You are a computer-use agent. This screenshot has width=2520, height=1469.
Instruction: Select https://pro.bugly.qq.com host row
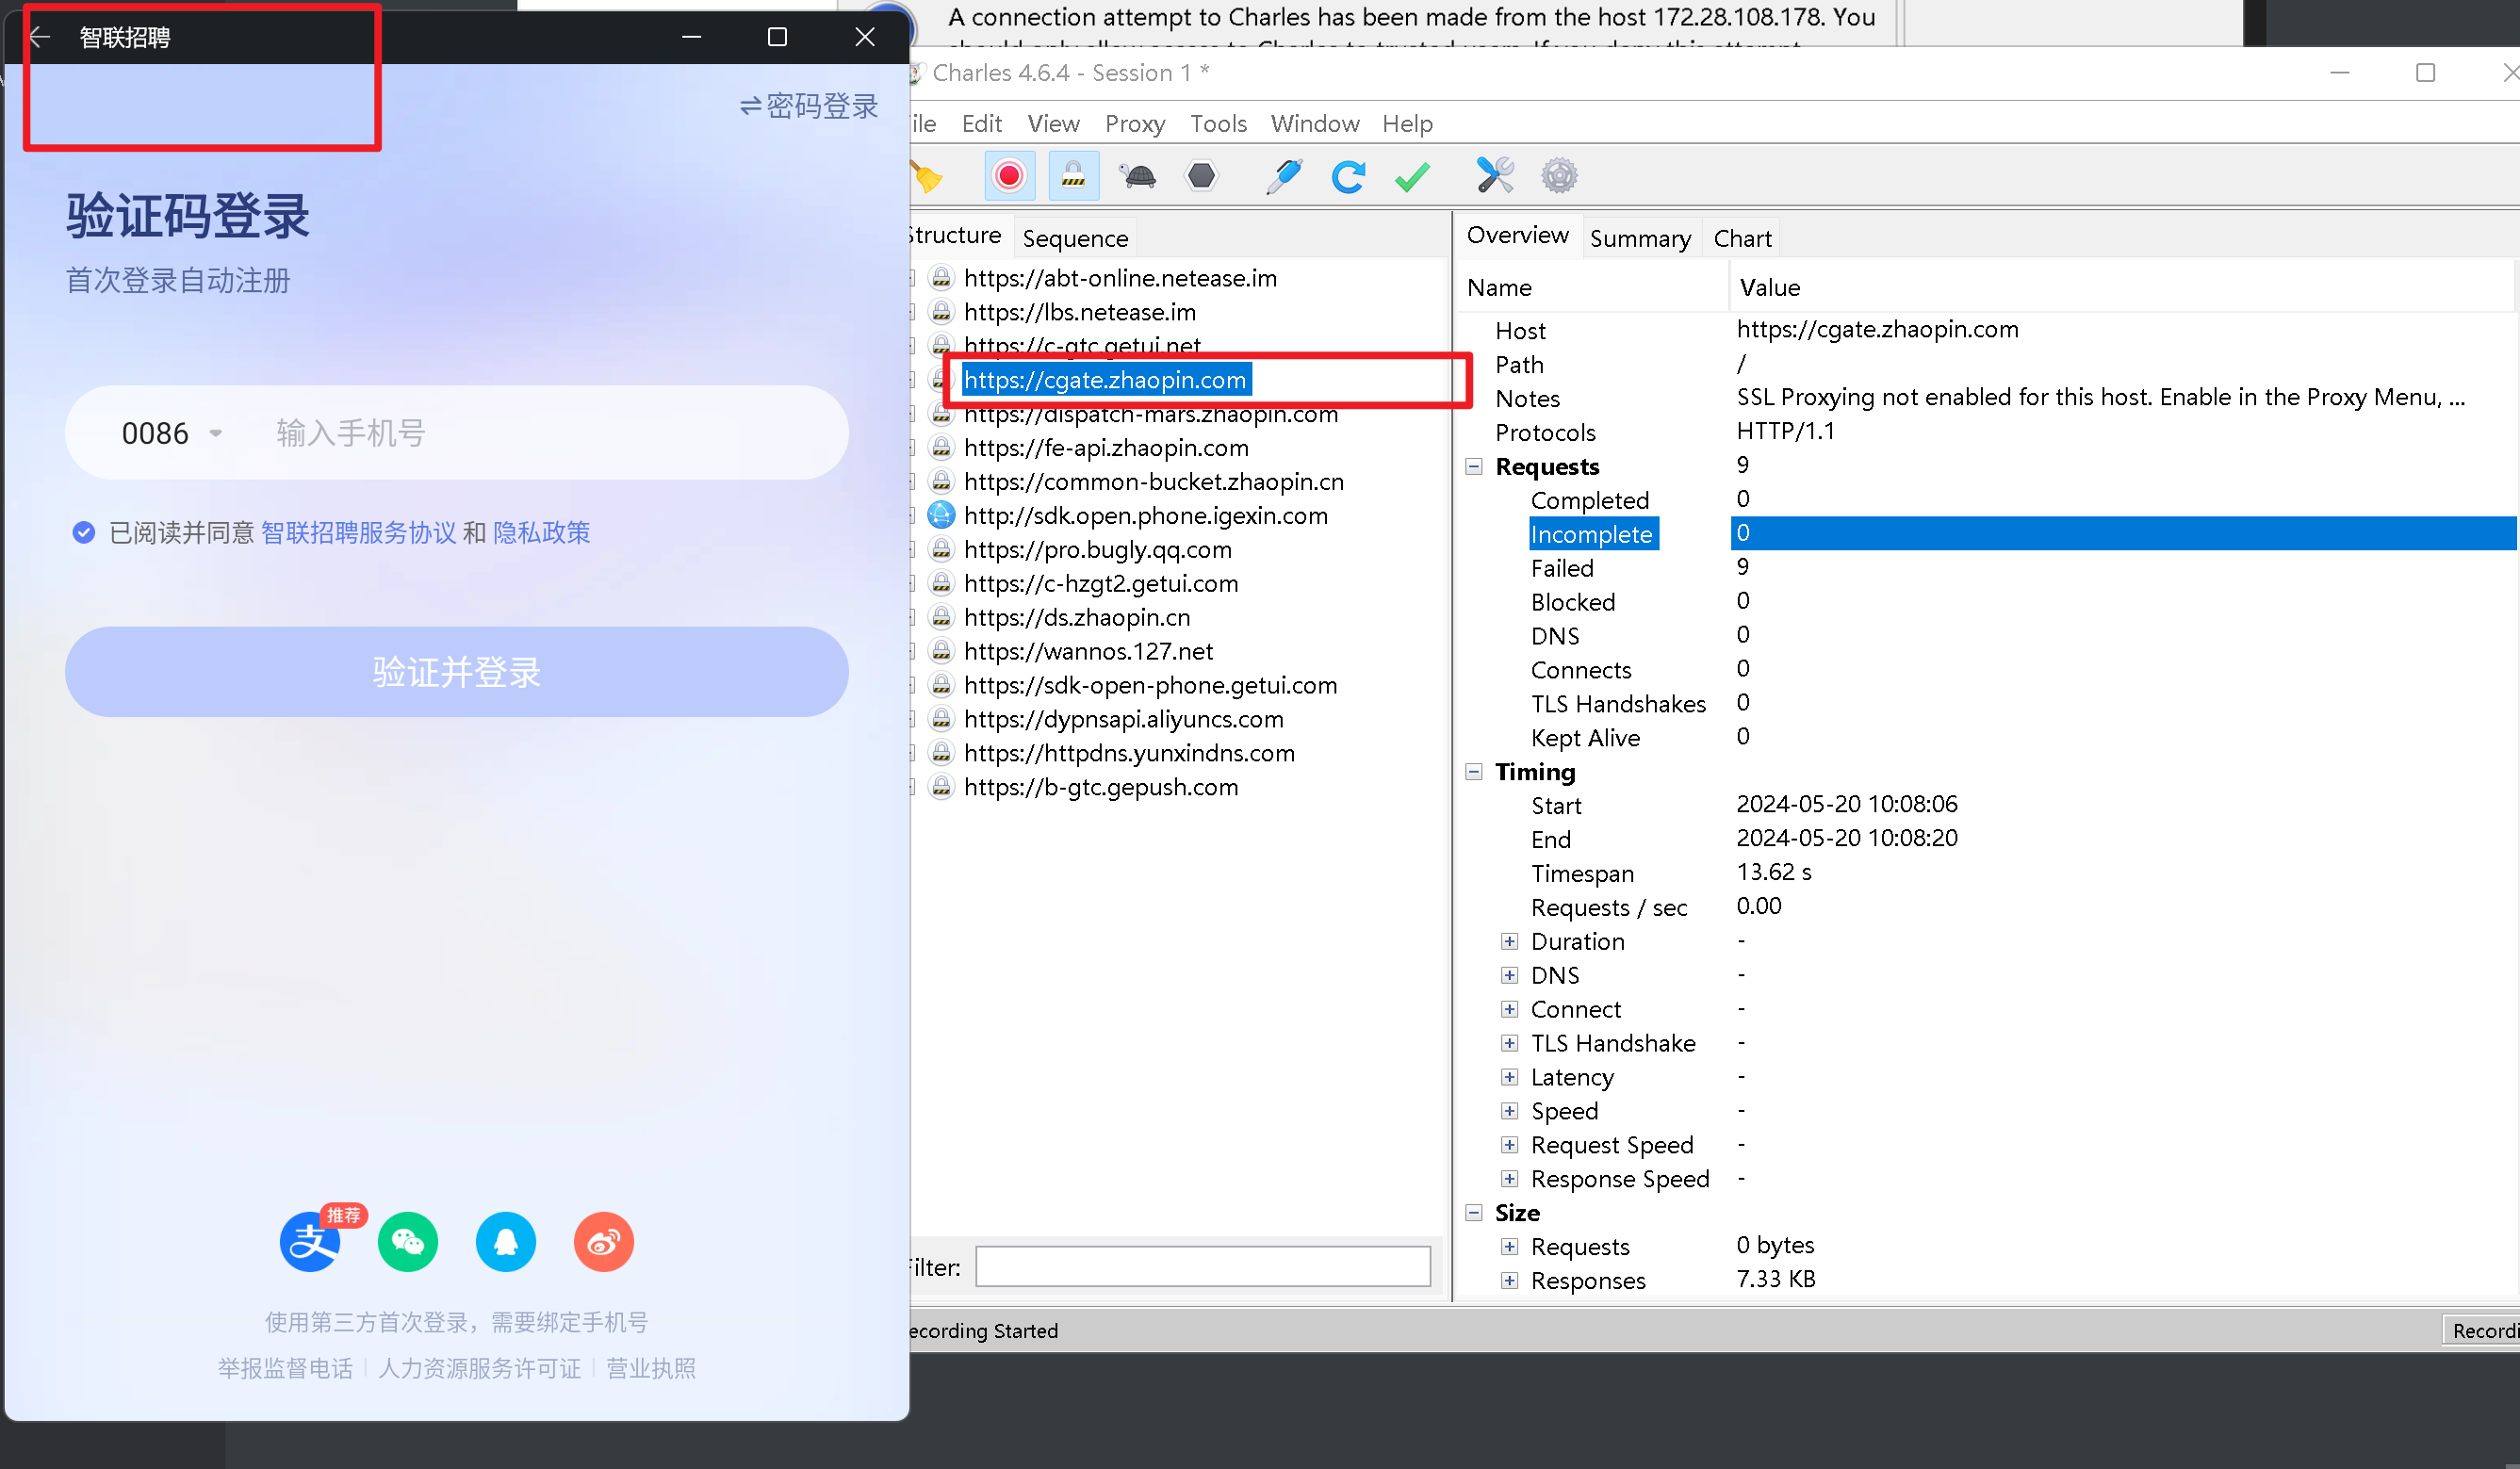[x=1097, y=549]
